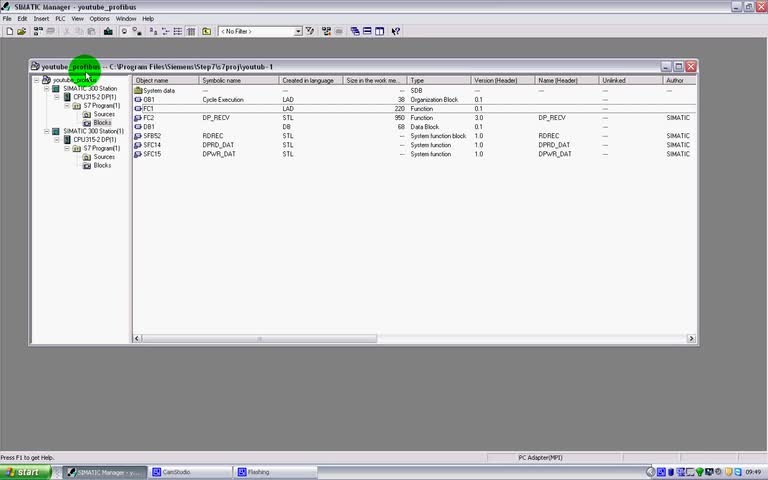Open the Edit menu

tap(23, 19)
